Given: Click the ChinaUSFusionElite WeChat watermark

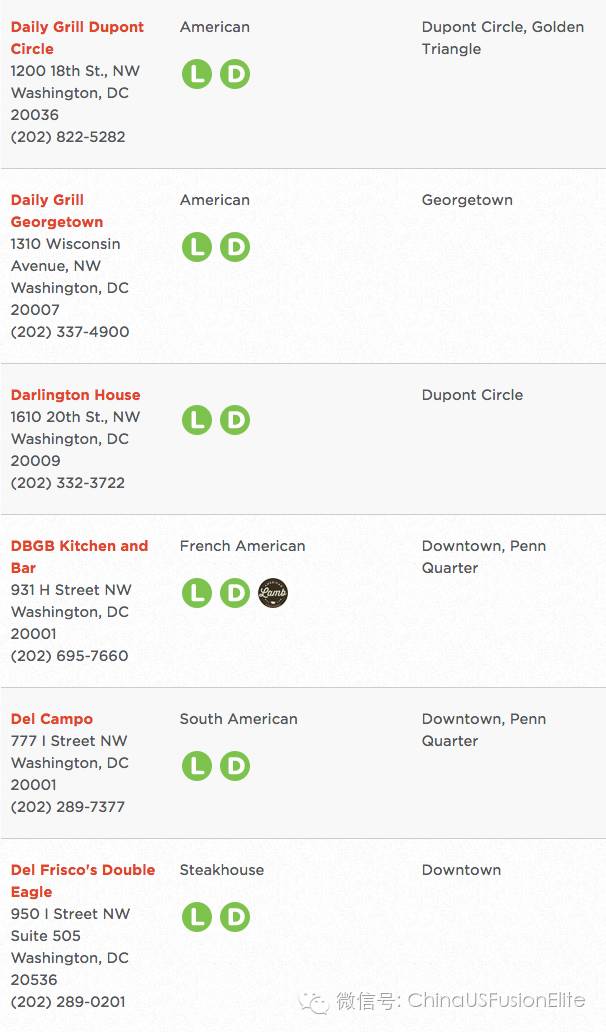Looking at the screenshot, I should point(442,1001).
